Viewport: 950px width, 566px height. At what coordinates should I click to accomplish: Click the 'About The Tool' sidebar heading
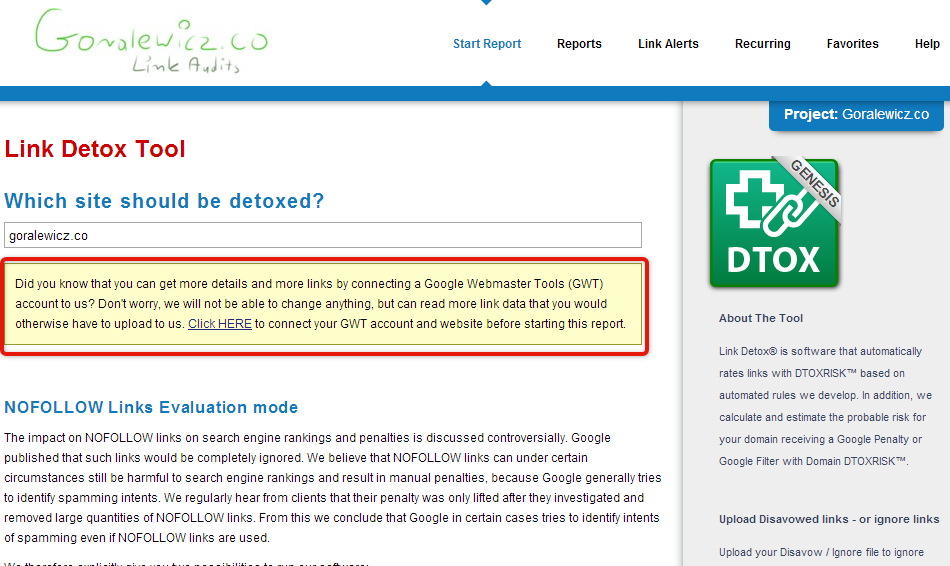click(x=760, y=318)
